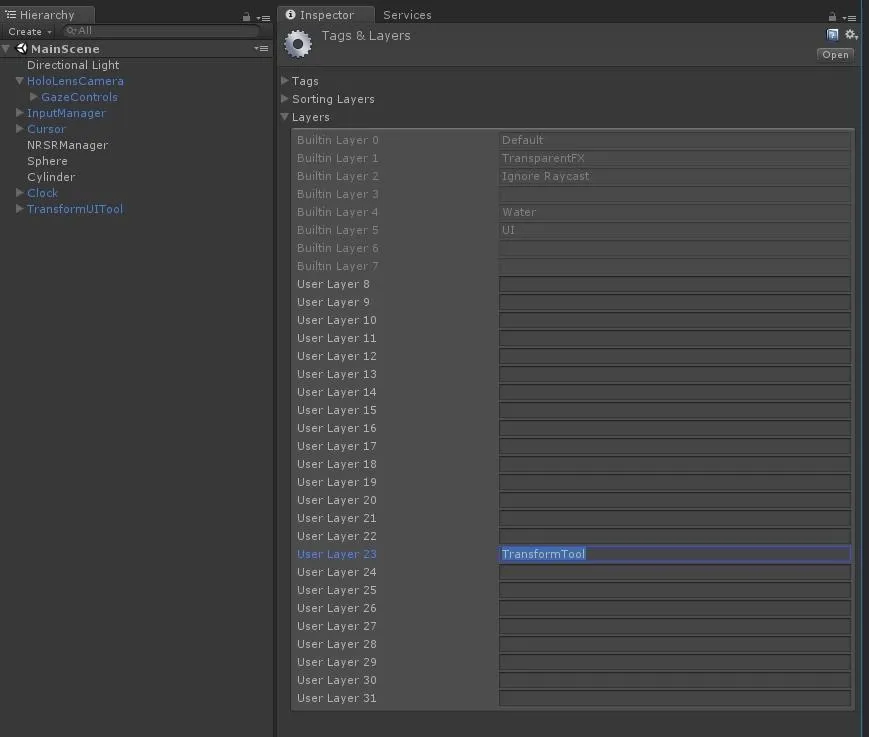
Task: Click the User Layer 31 input field
Action: (674, 698)
